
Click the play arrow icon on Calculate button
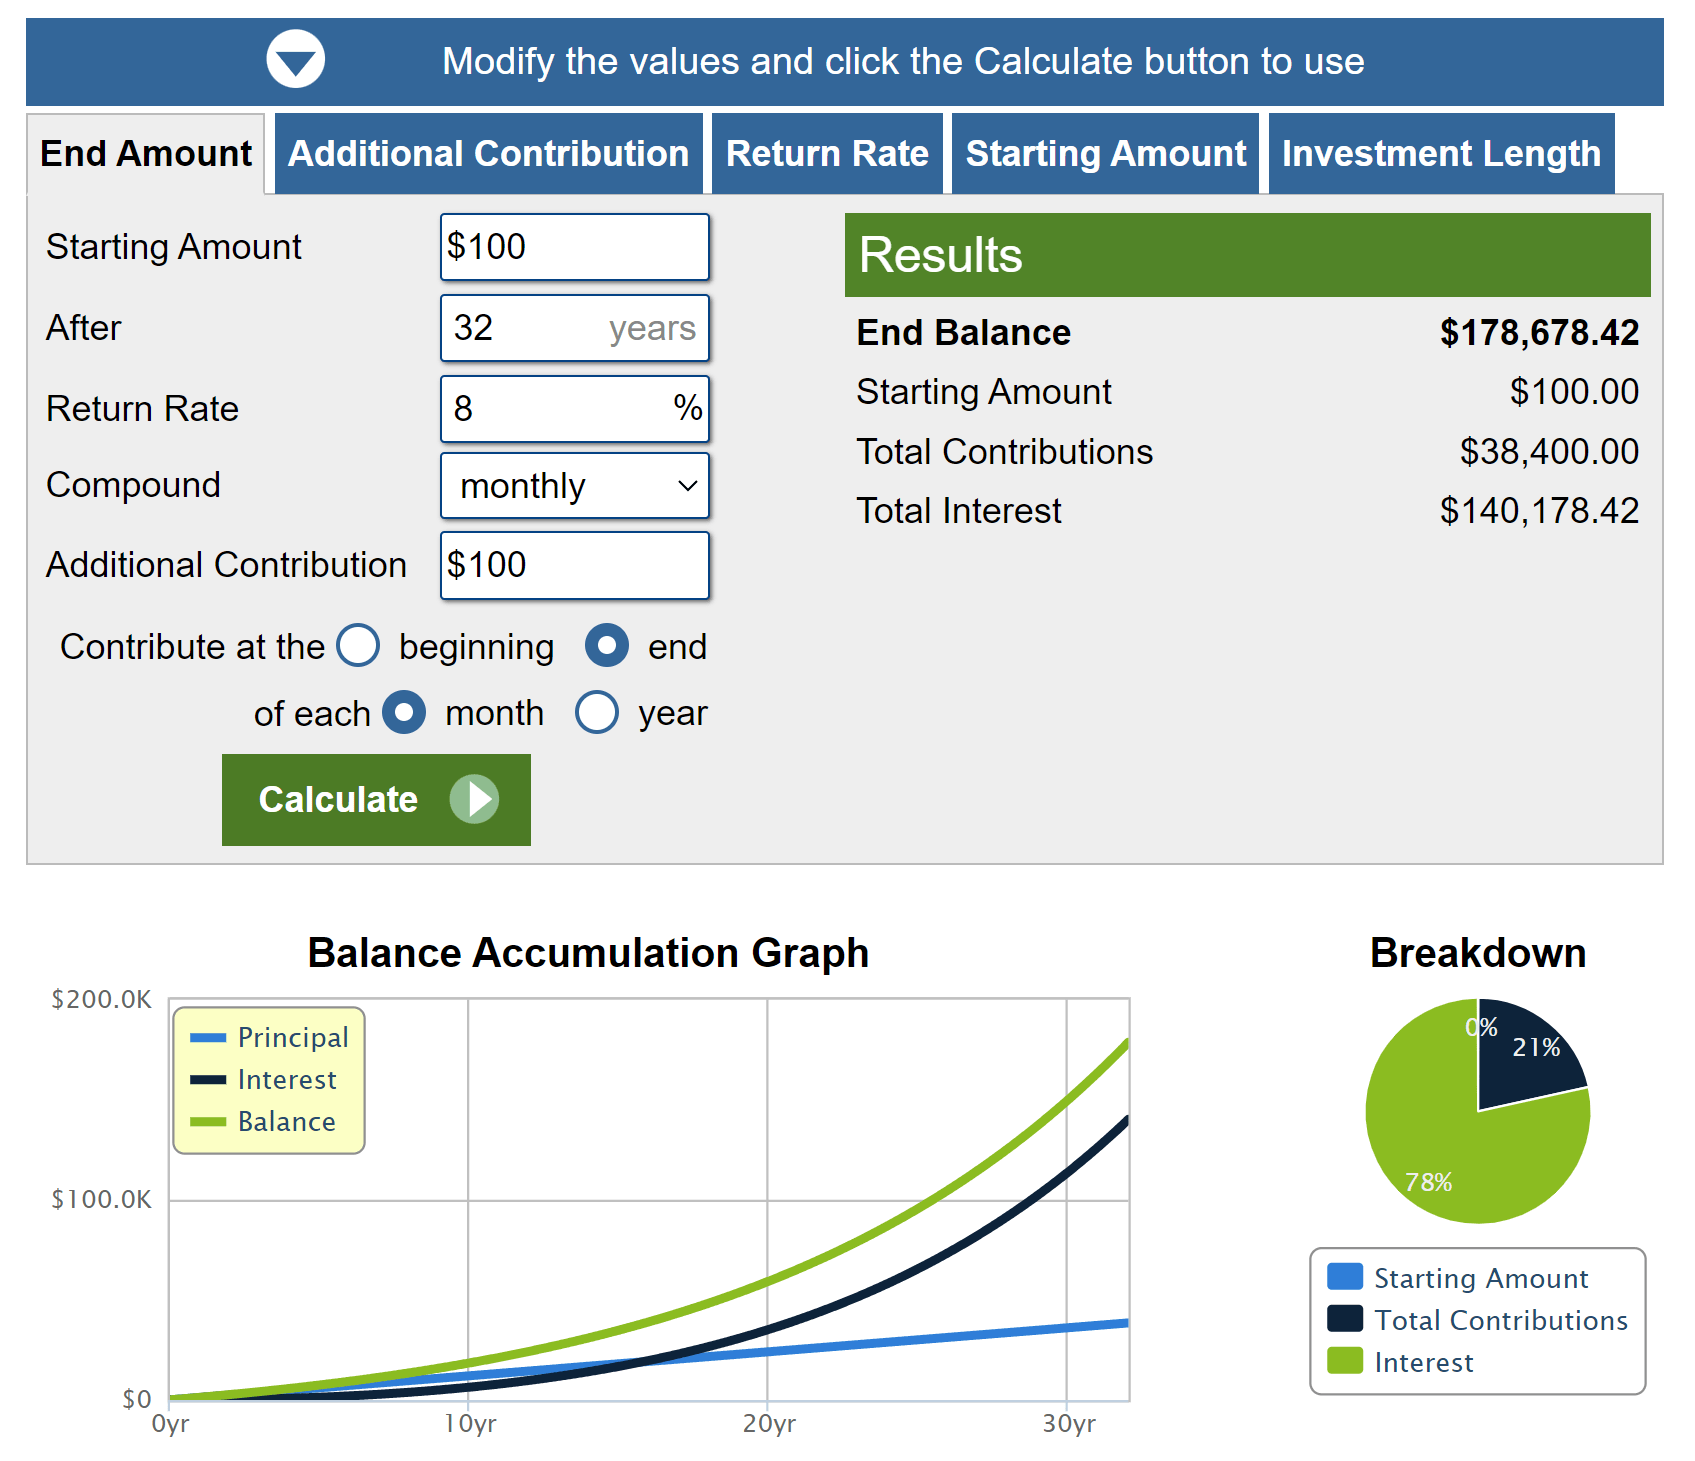(x=474, y=799)
